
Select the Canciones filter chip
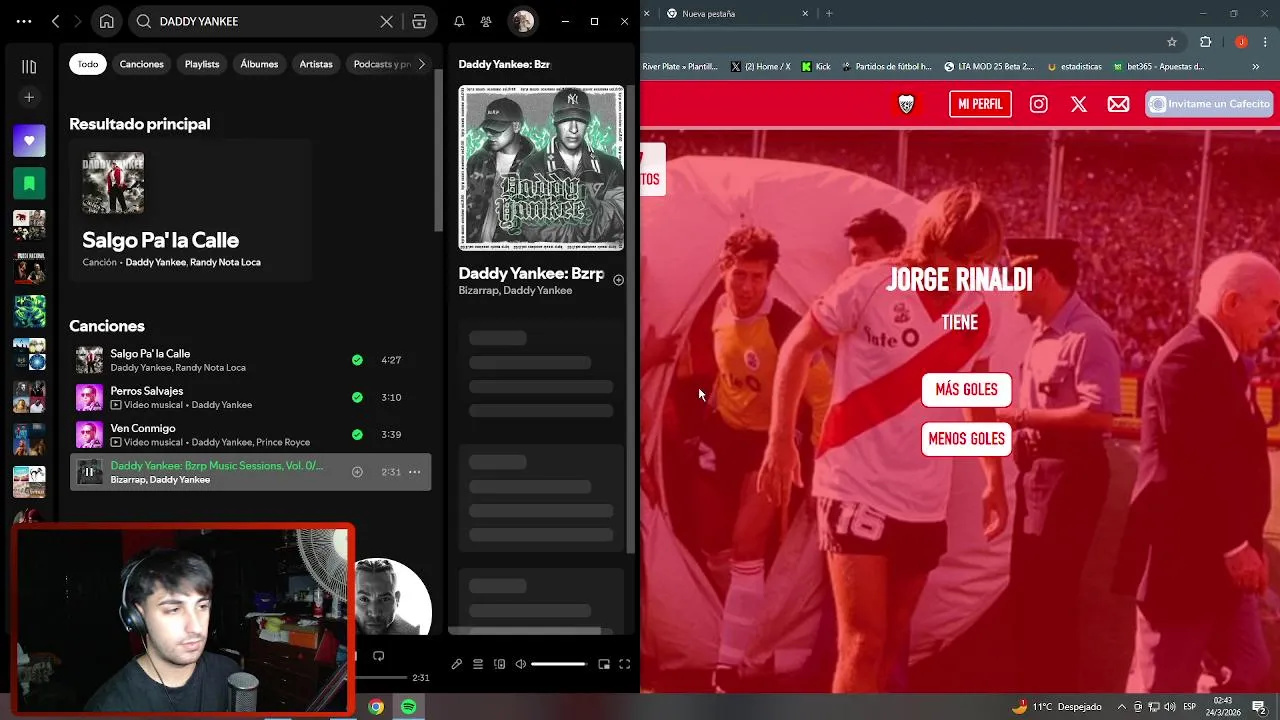tap(142, 64)
